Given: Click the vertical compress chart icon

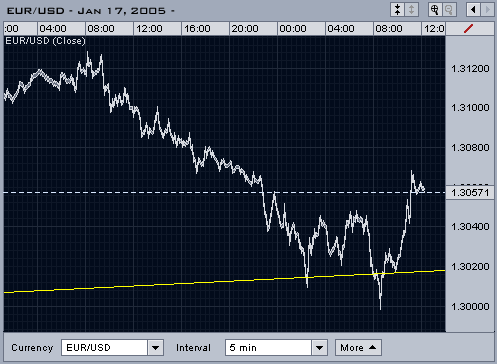Looking at the screenshot, I should (397, 10).
